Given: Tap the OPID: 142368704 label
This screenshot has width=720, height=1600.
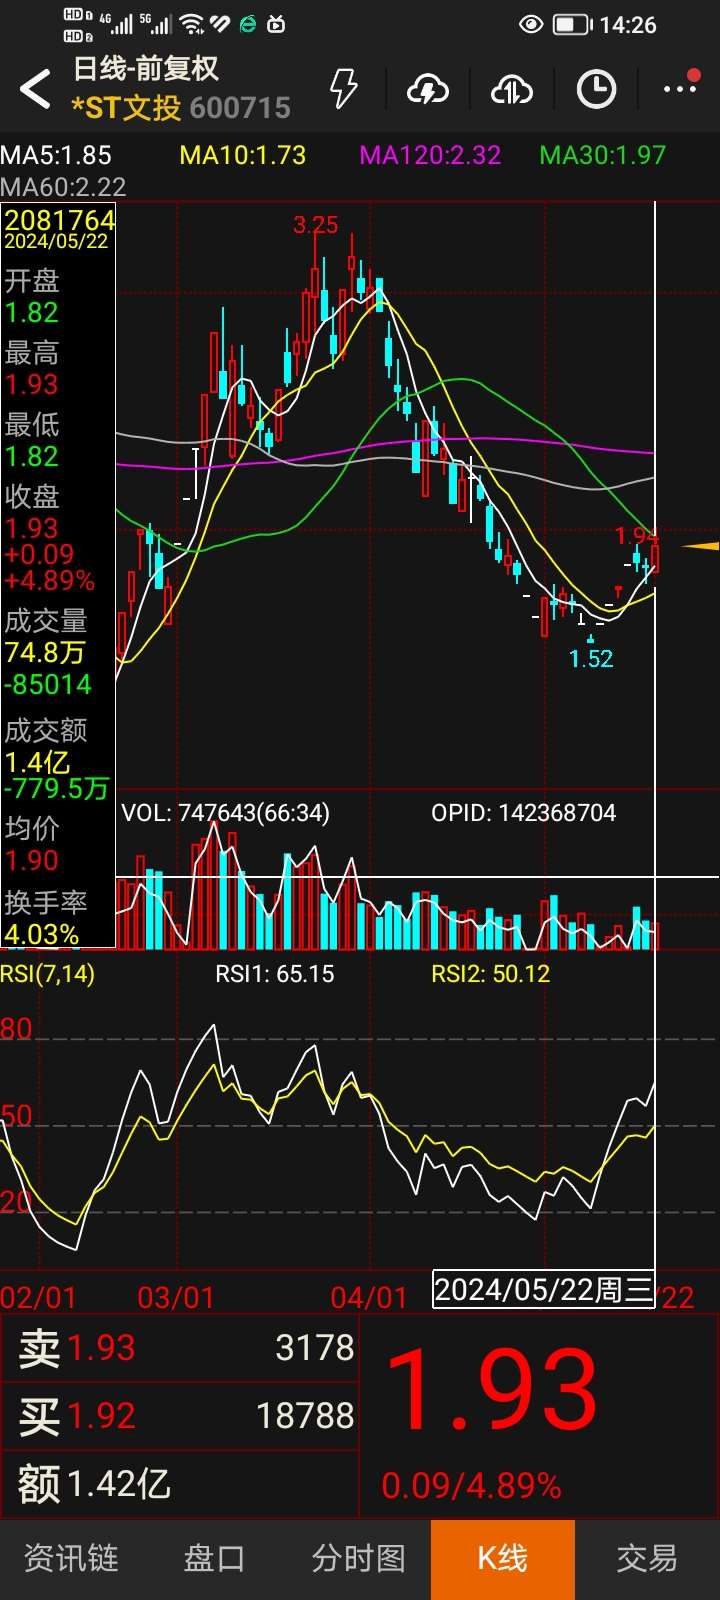Looking at the screenshot, I should point(524,813).
